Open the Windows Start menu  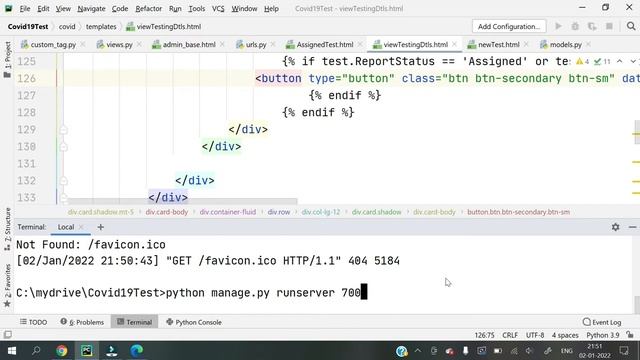[x=12, y=351]
